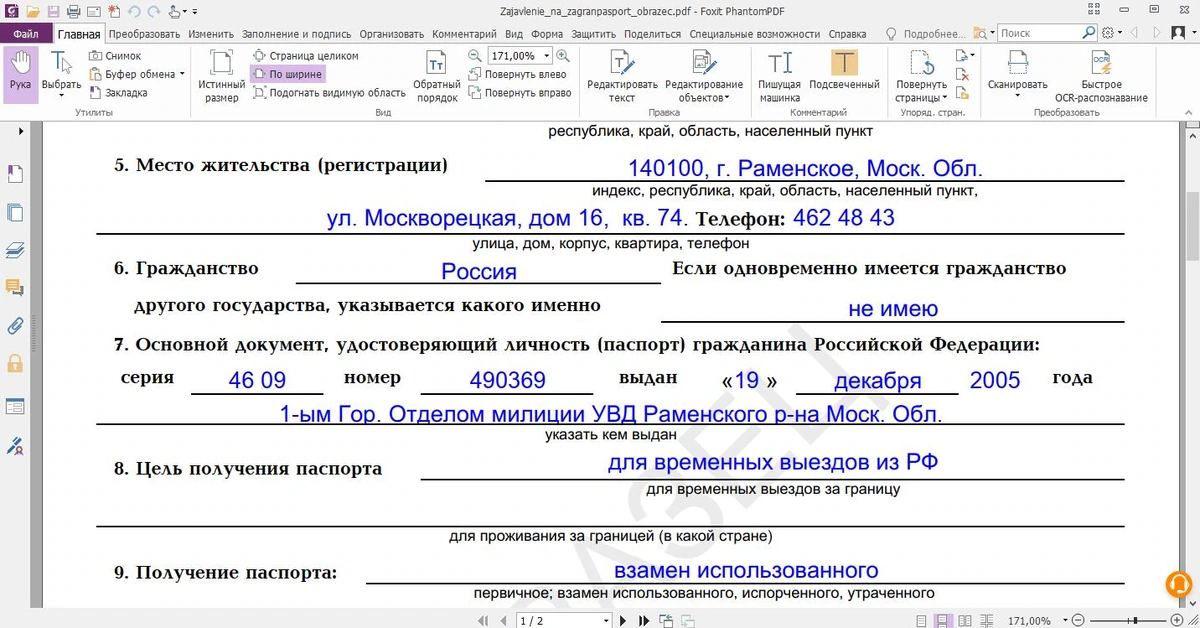Viewport: 1200px width, 628px height.
Task: Open the Заполнение и подпись tab
Action: (298, 34)
